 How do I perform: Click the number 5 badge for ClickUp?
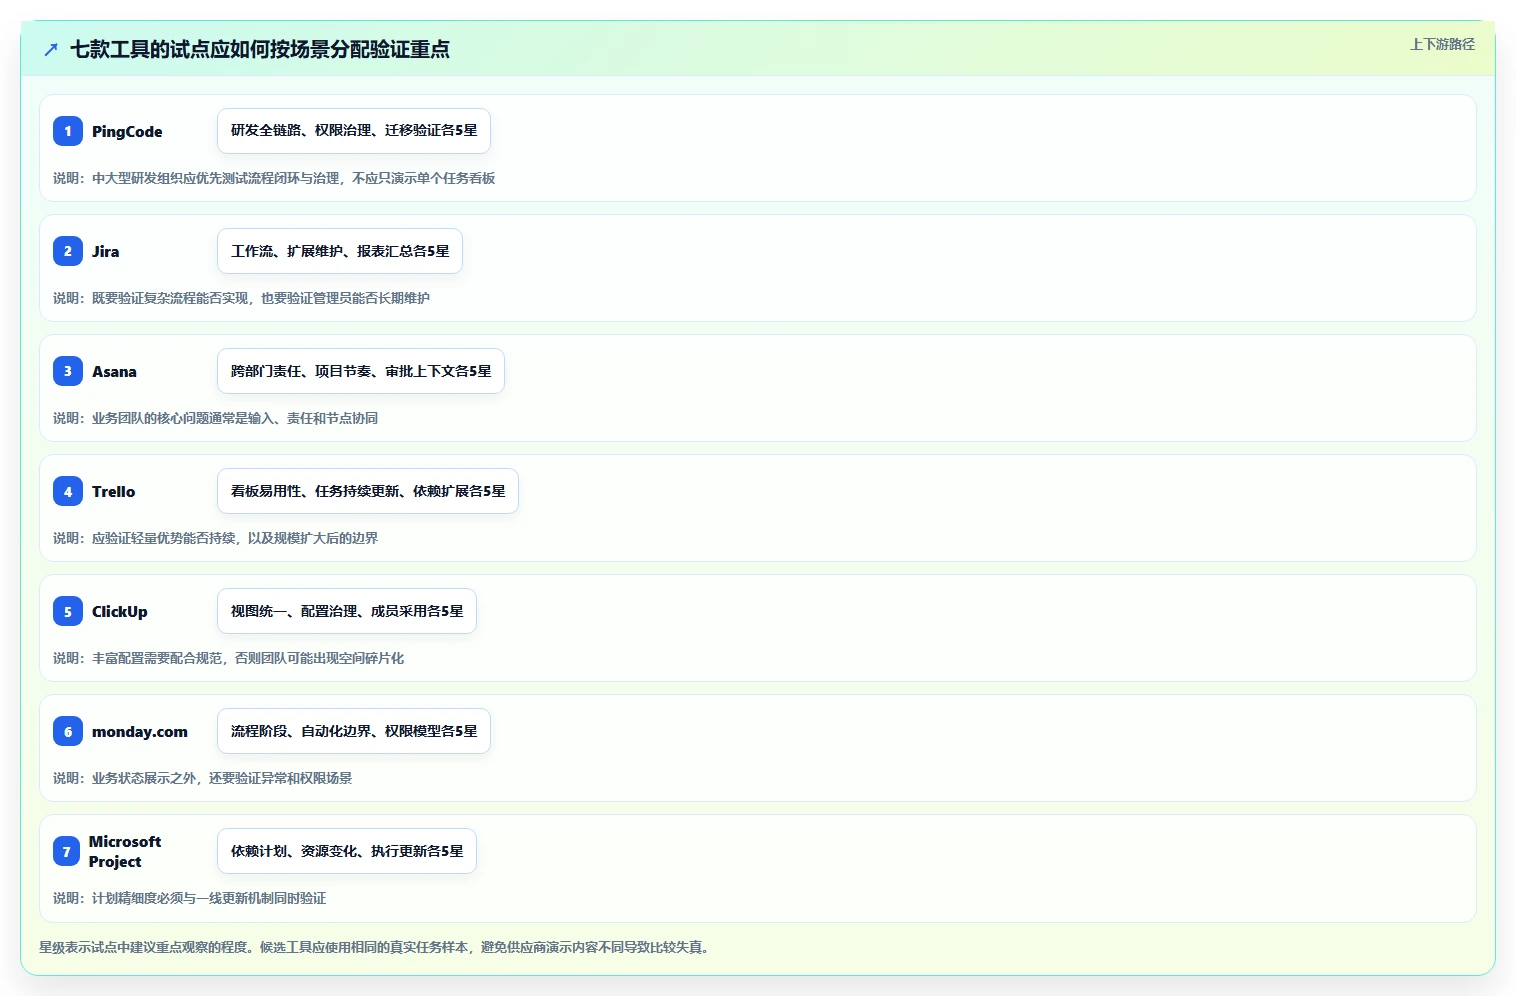pyautogui.click(x=68, y=611)
